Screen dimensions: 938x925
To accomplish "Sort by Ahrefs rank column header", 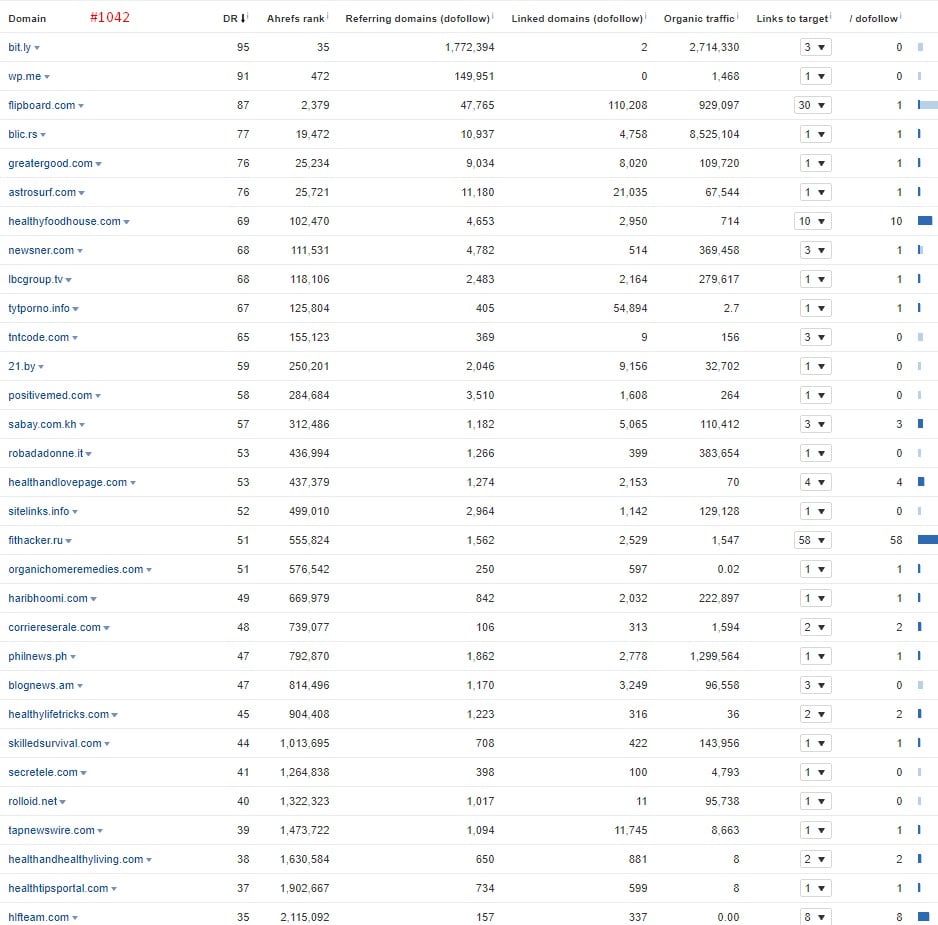I will pos(296,19).
